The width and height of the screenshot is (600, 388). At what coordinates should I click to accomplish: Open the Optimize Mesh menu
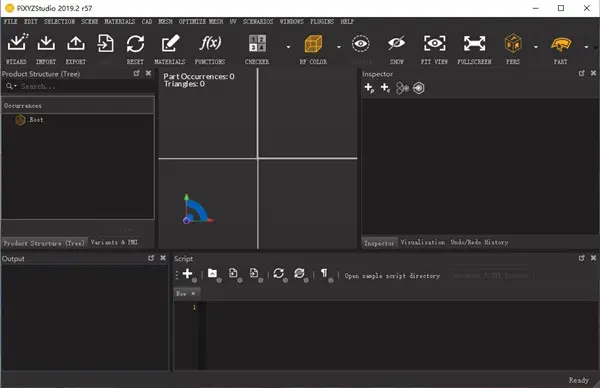[x=201, y=21]
